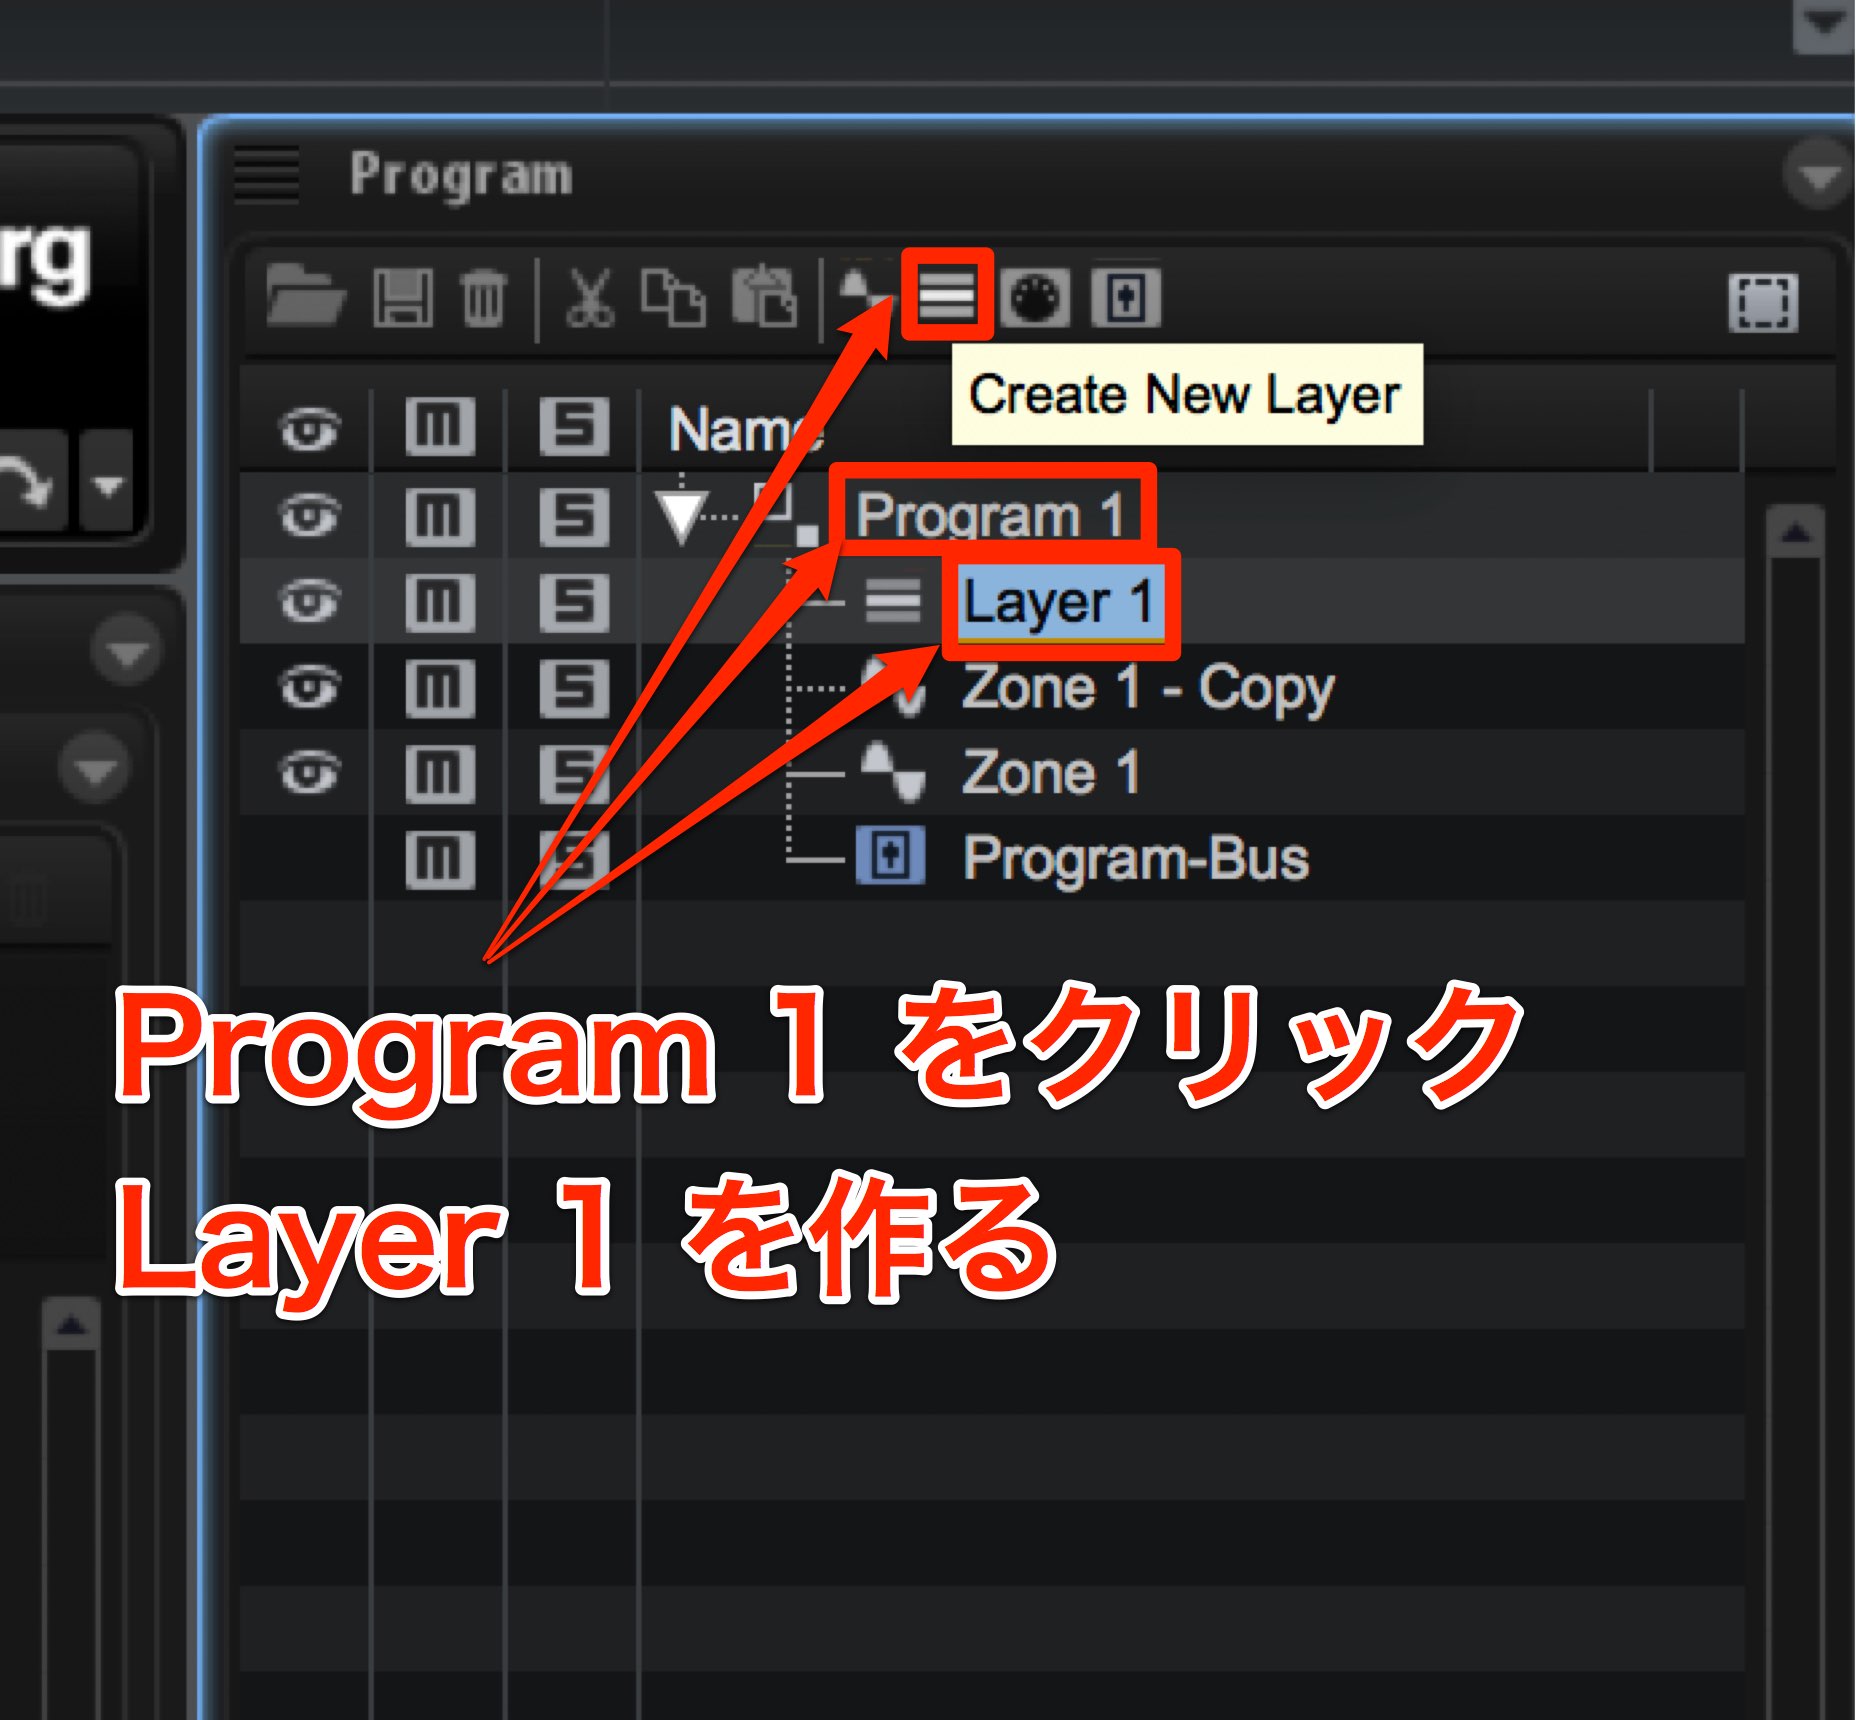Solo the Program-Bus
Screen dimensions: 1856x1720
pos(574,860)
